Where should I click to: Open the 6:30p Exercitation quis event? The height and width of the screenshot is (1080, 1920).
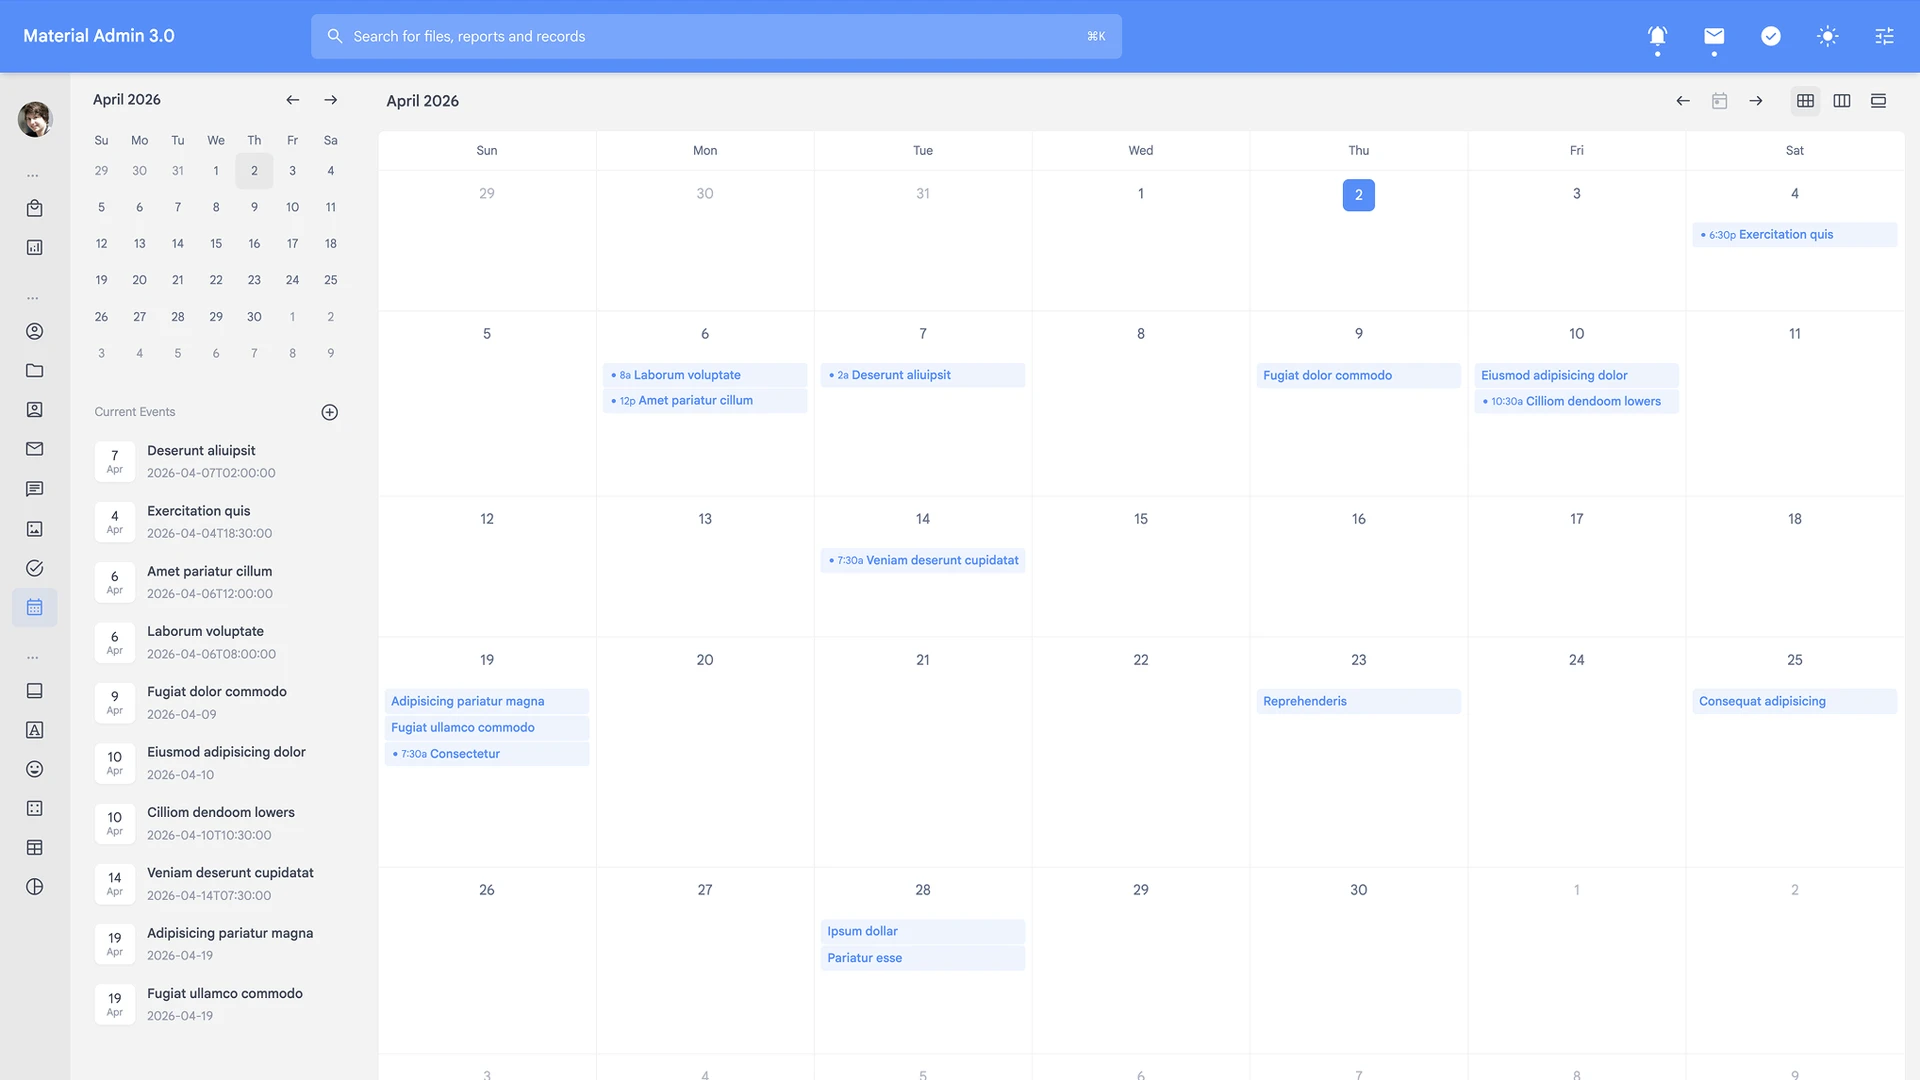click(x=1794, y=235)
